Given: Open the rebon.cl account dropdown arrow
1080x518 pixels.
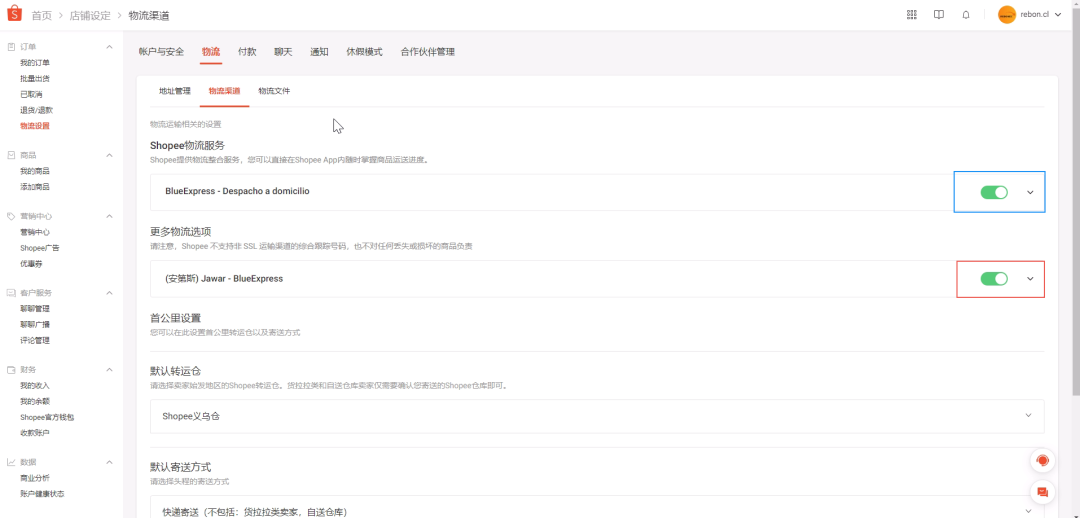Looking at the screenshot, I should [x=1058, y=14].
